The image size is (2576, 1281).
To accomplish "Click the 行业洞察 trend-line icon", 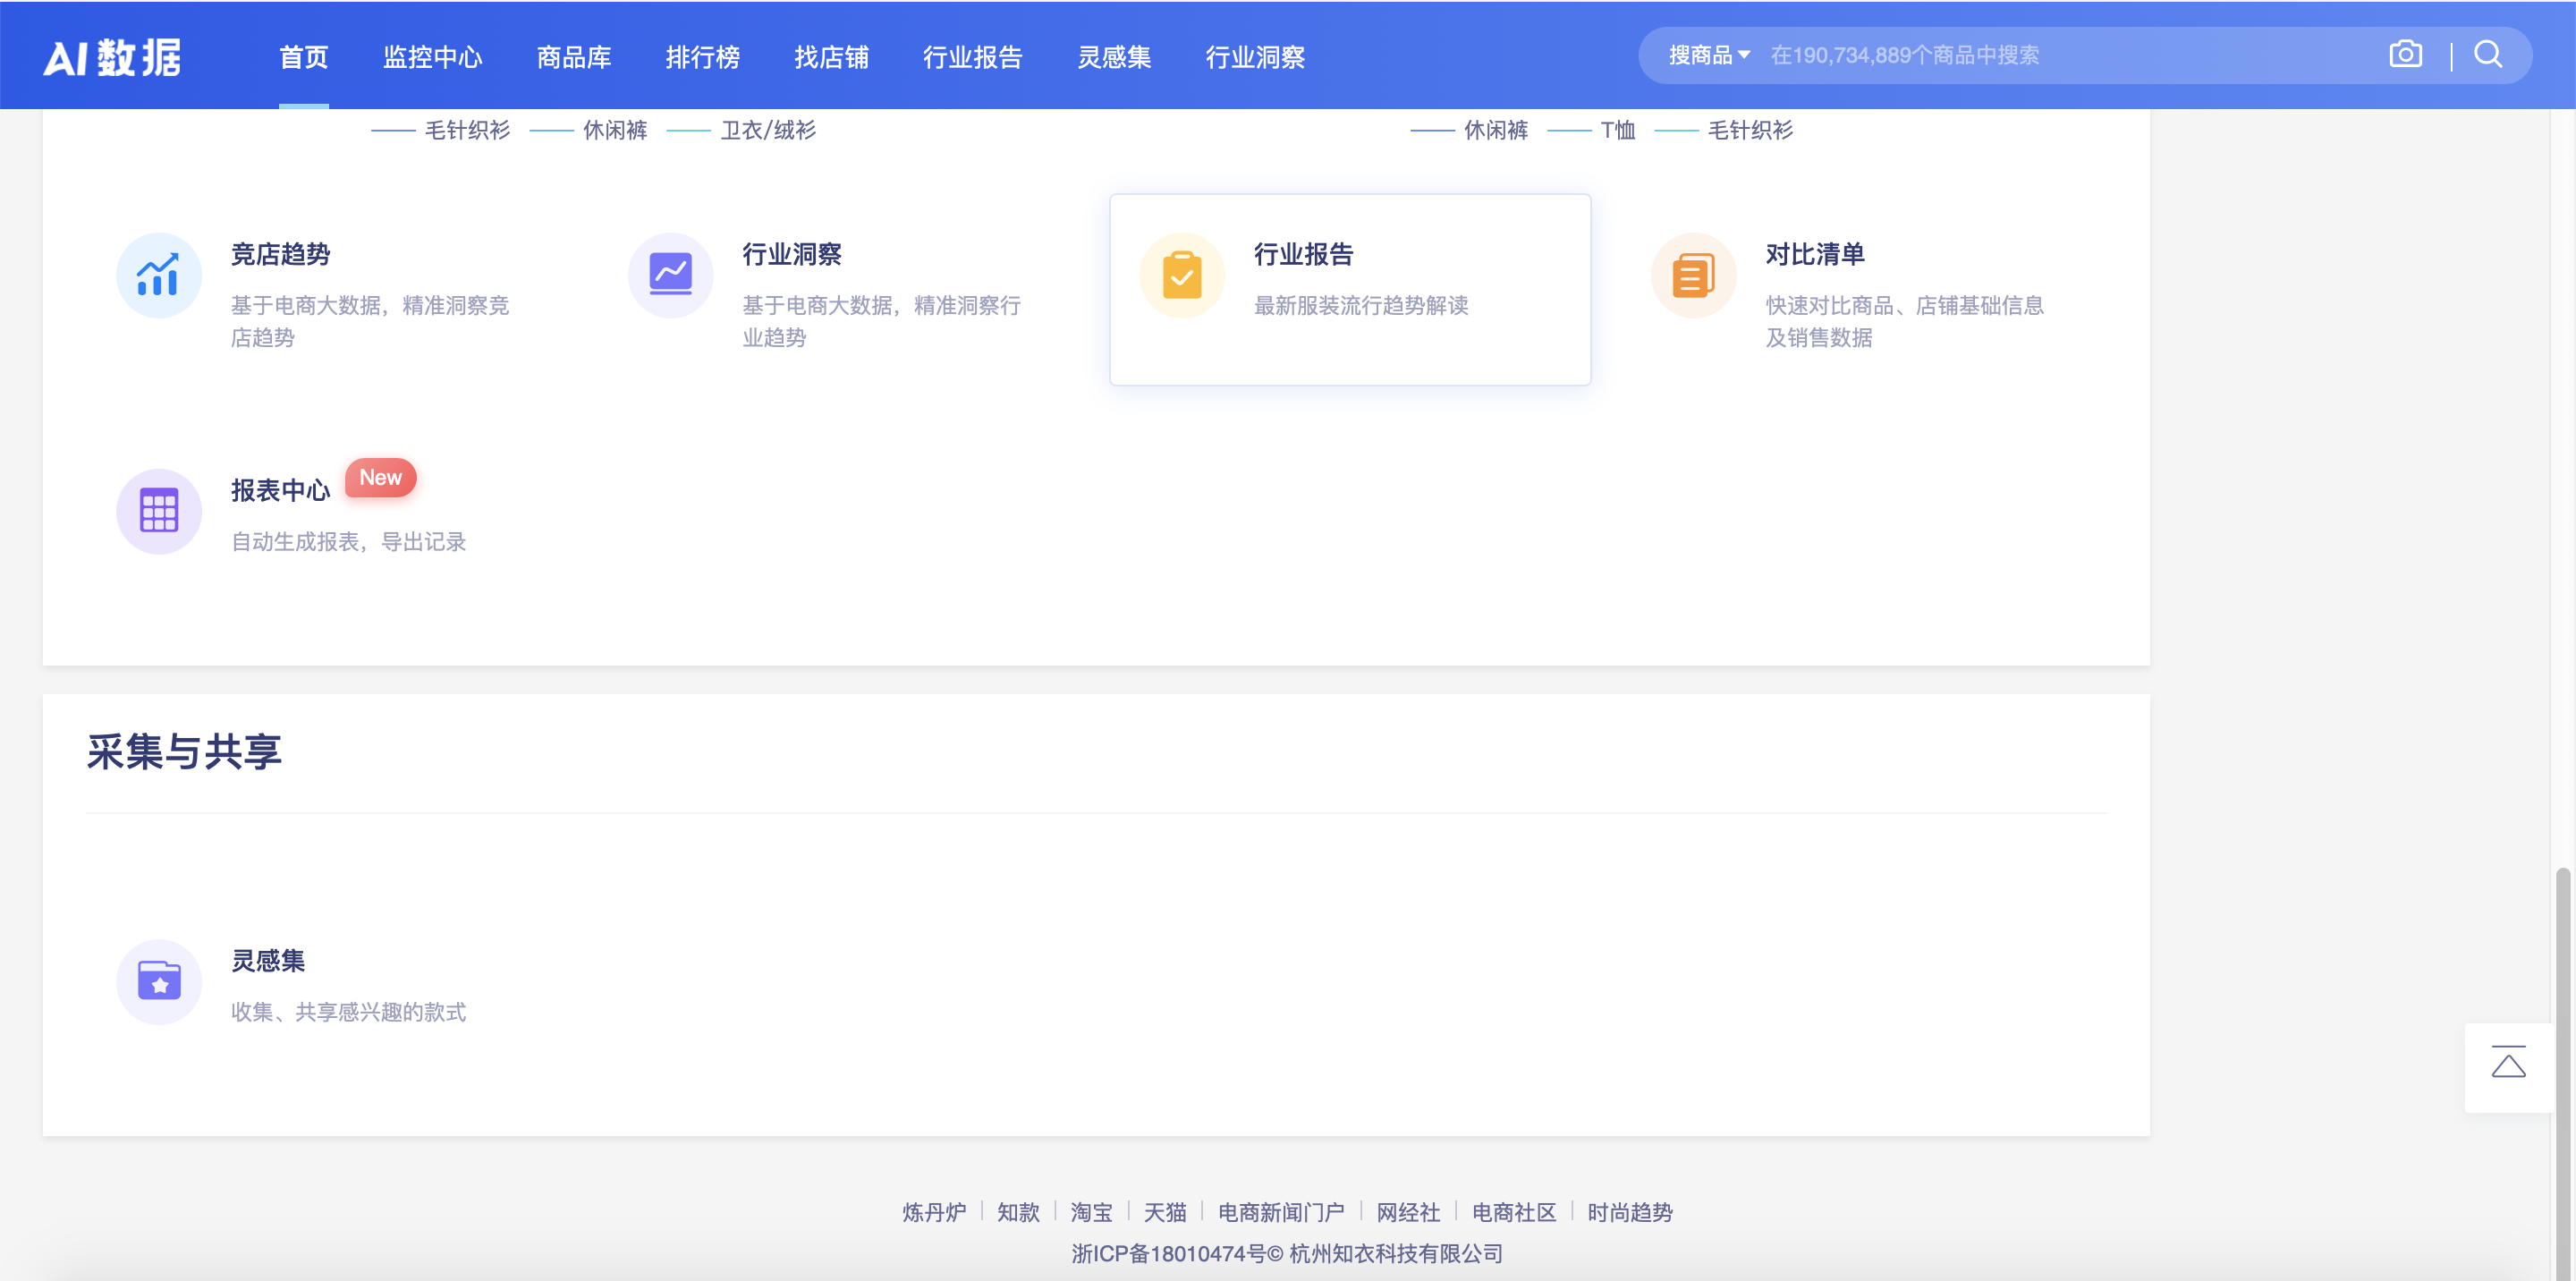I will pyautogui.click(x=670, y=274).
